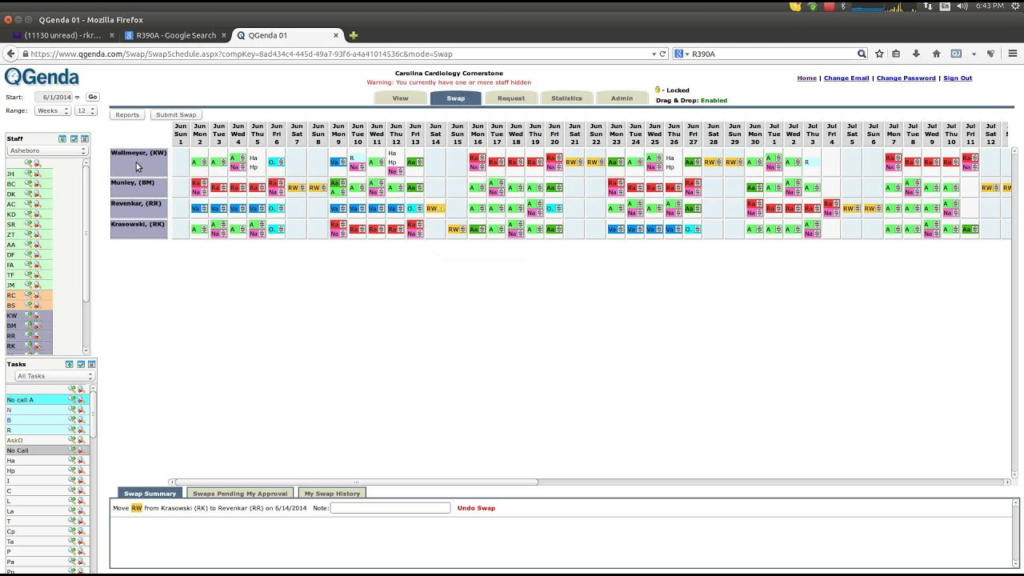Click the red X icon in Staff header
The height and width of the screenshot is (576, 1024).
[85, 138]
